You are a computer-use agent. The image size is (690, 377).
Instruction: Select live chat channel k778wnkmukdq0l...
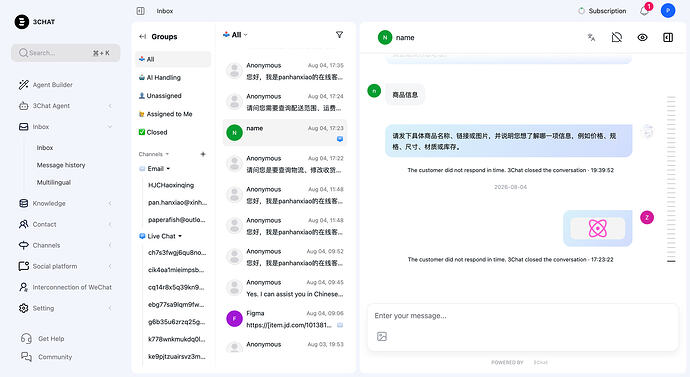tap(176, 339)
